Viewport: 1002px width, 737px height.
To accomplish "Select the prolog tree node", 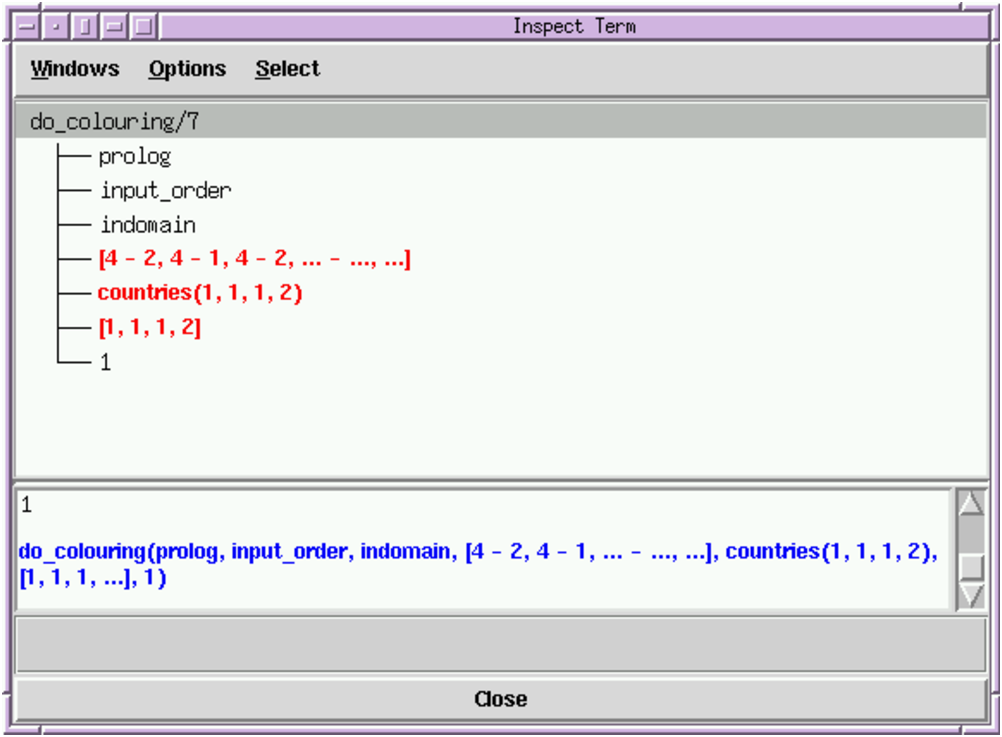I will (x=135, y=157).
